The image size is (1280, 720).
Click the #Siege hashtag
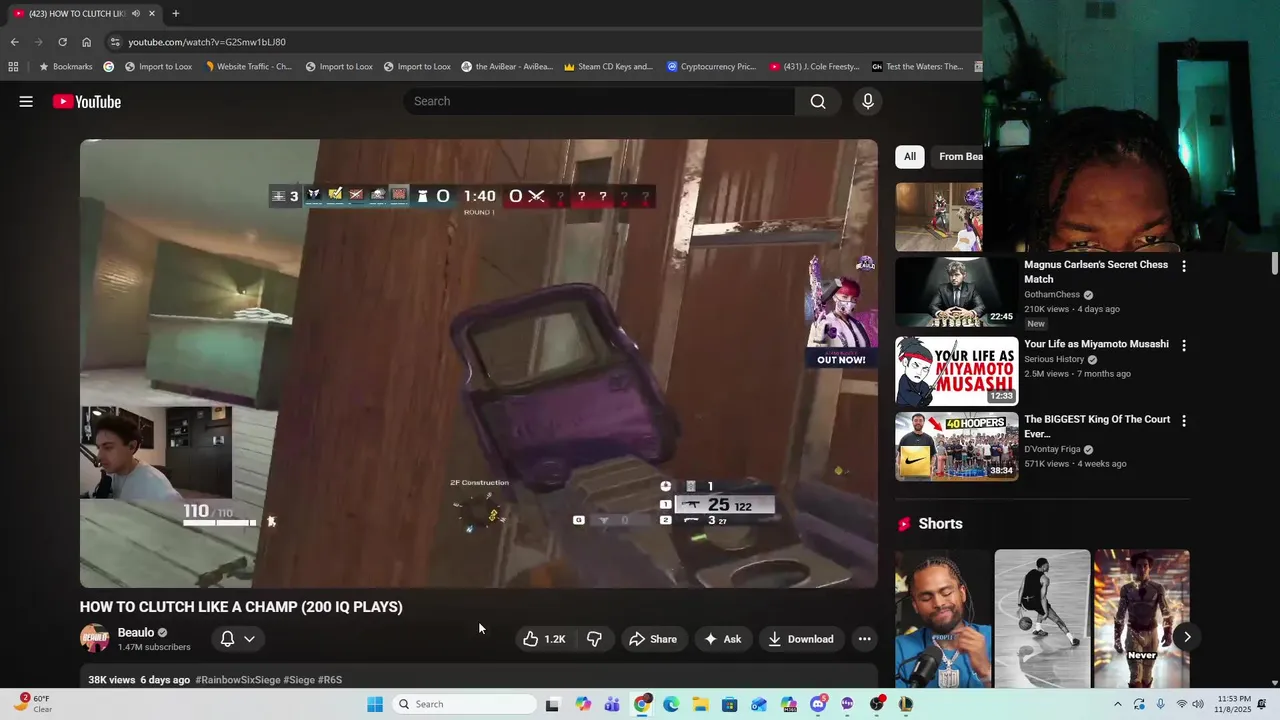pos(299,680)
